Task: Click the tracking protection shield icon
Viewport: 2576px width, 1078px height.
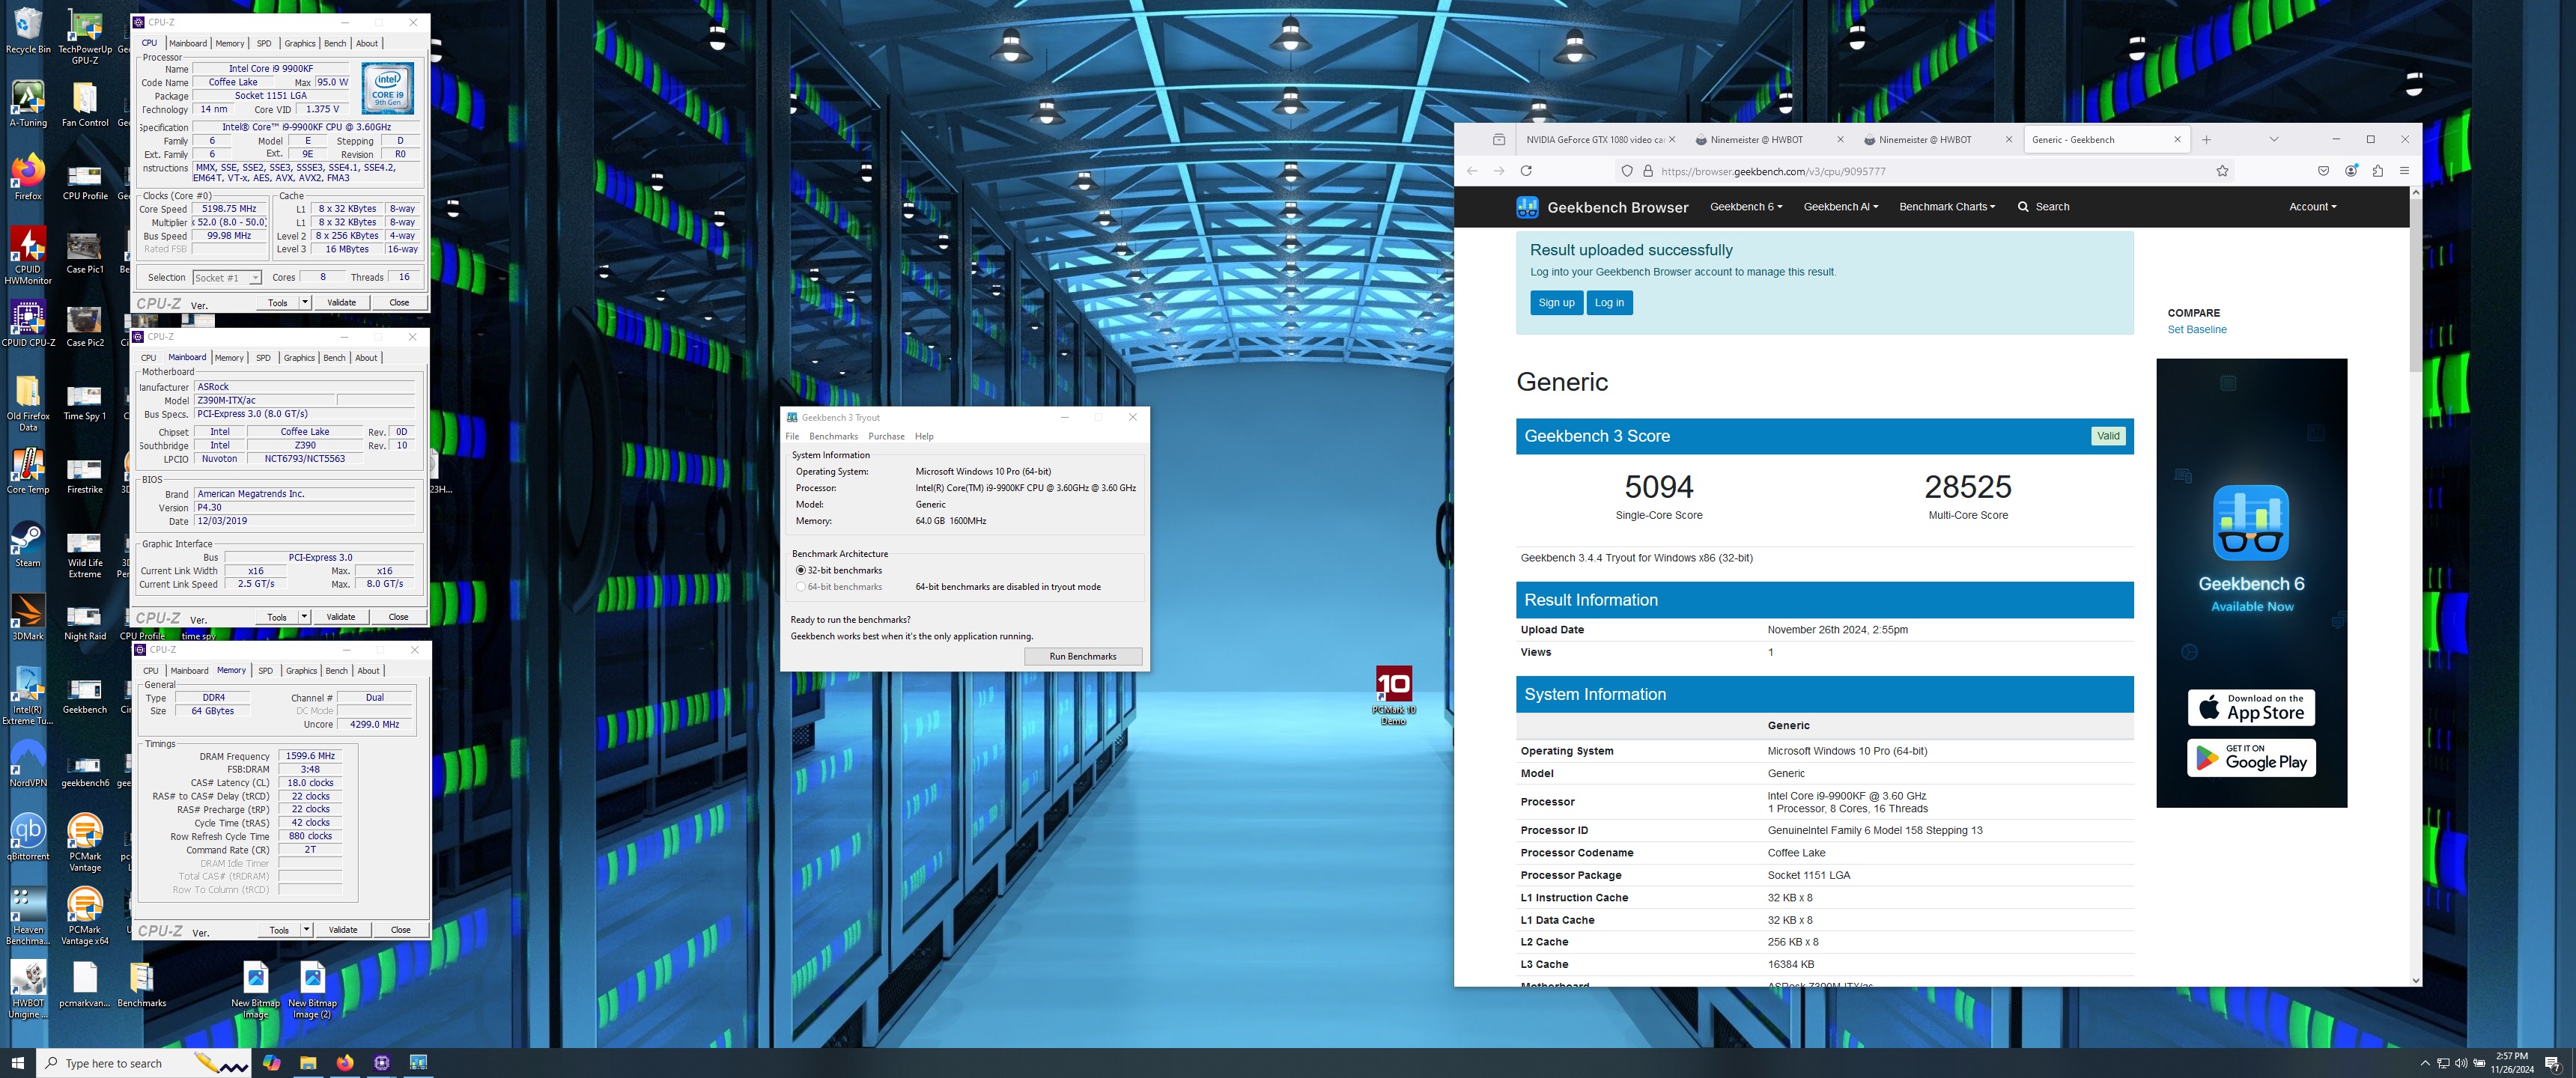Action: (1627, 171)
